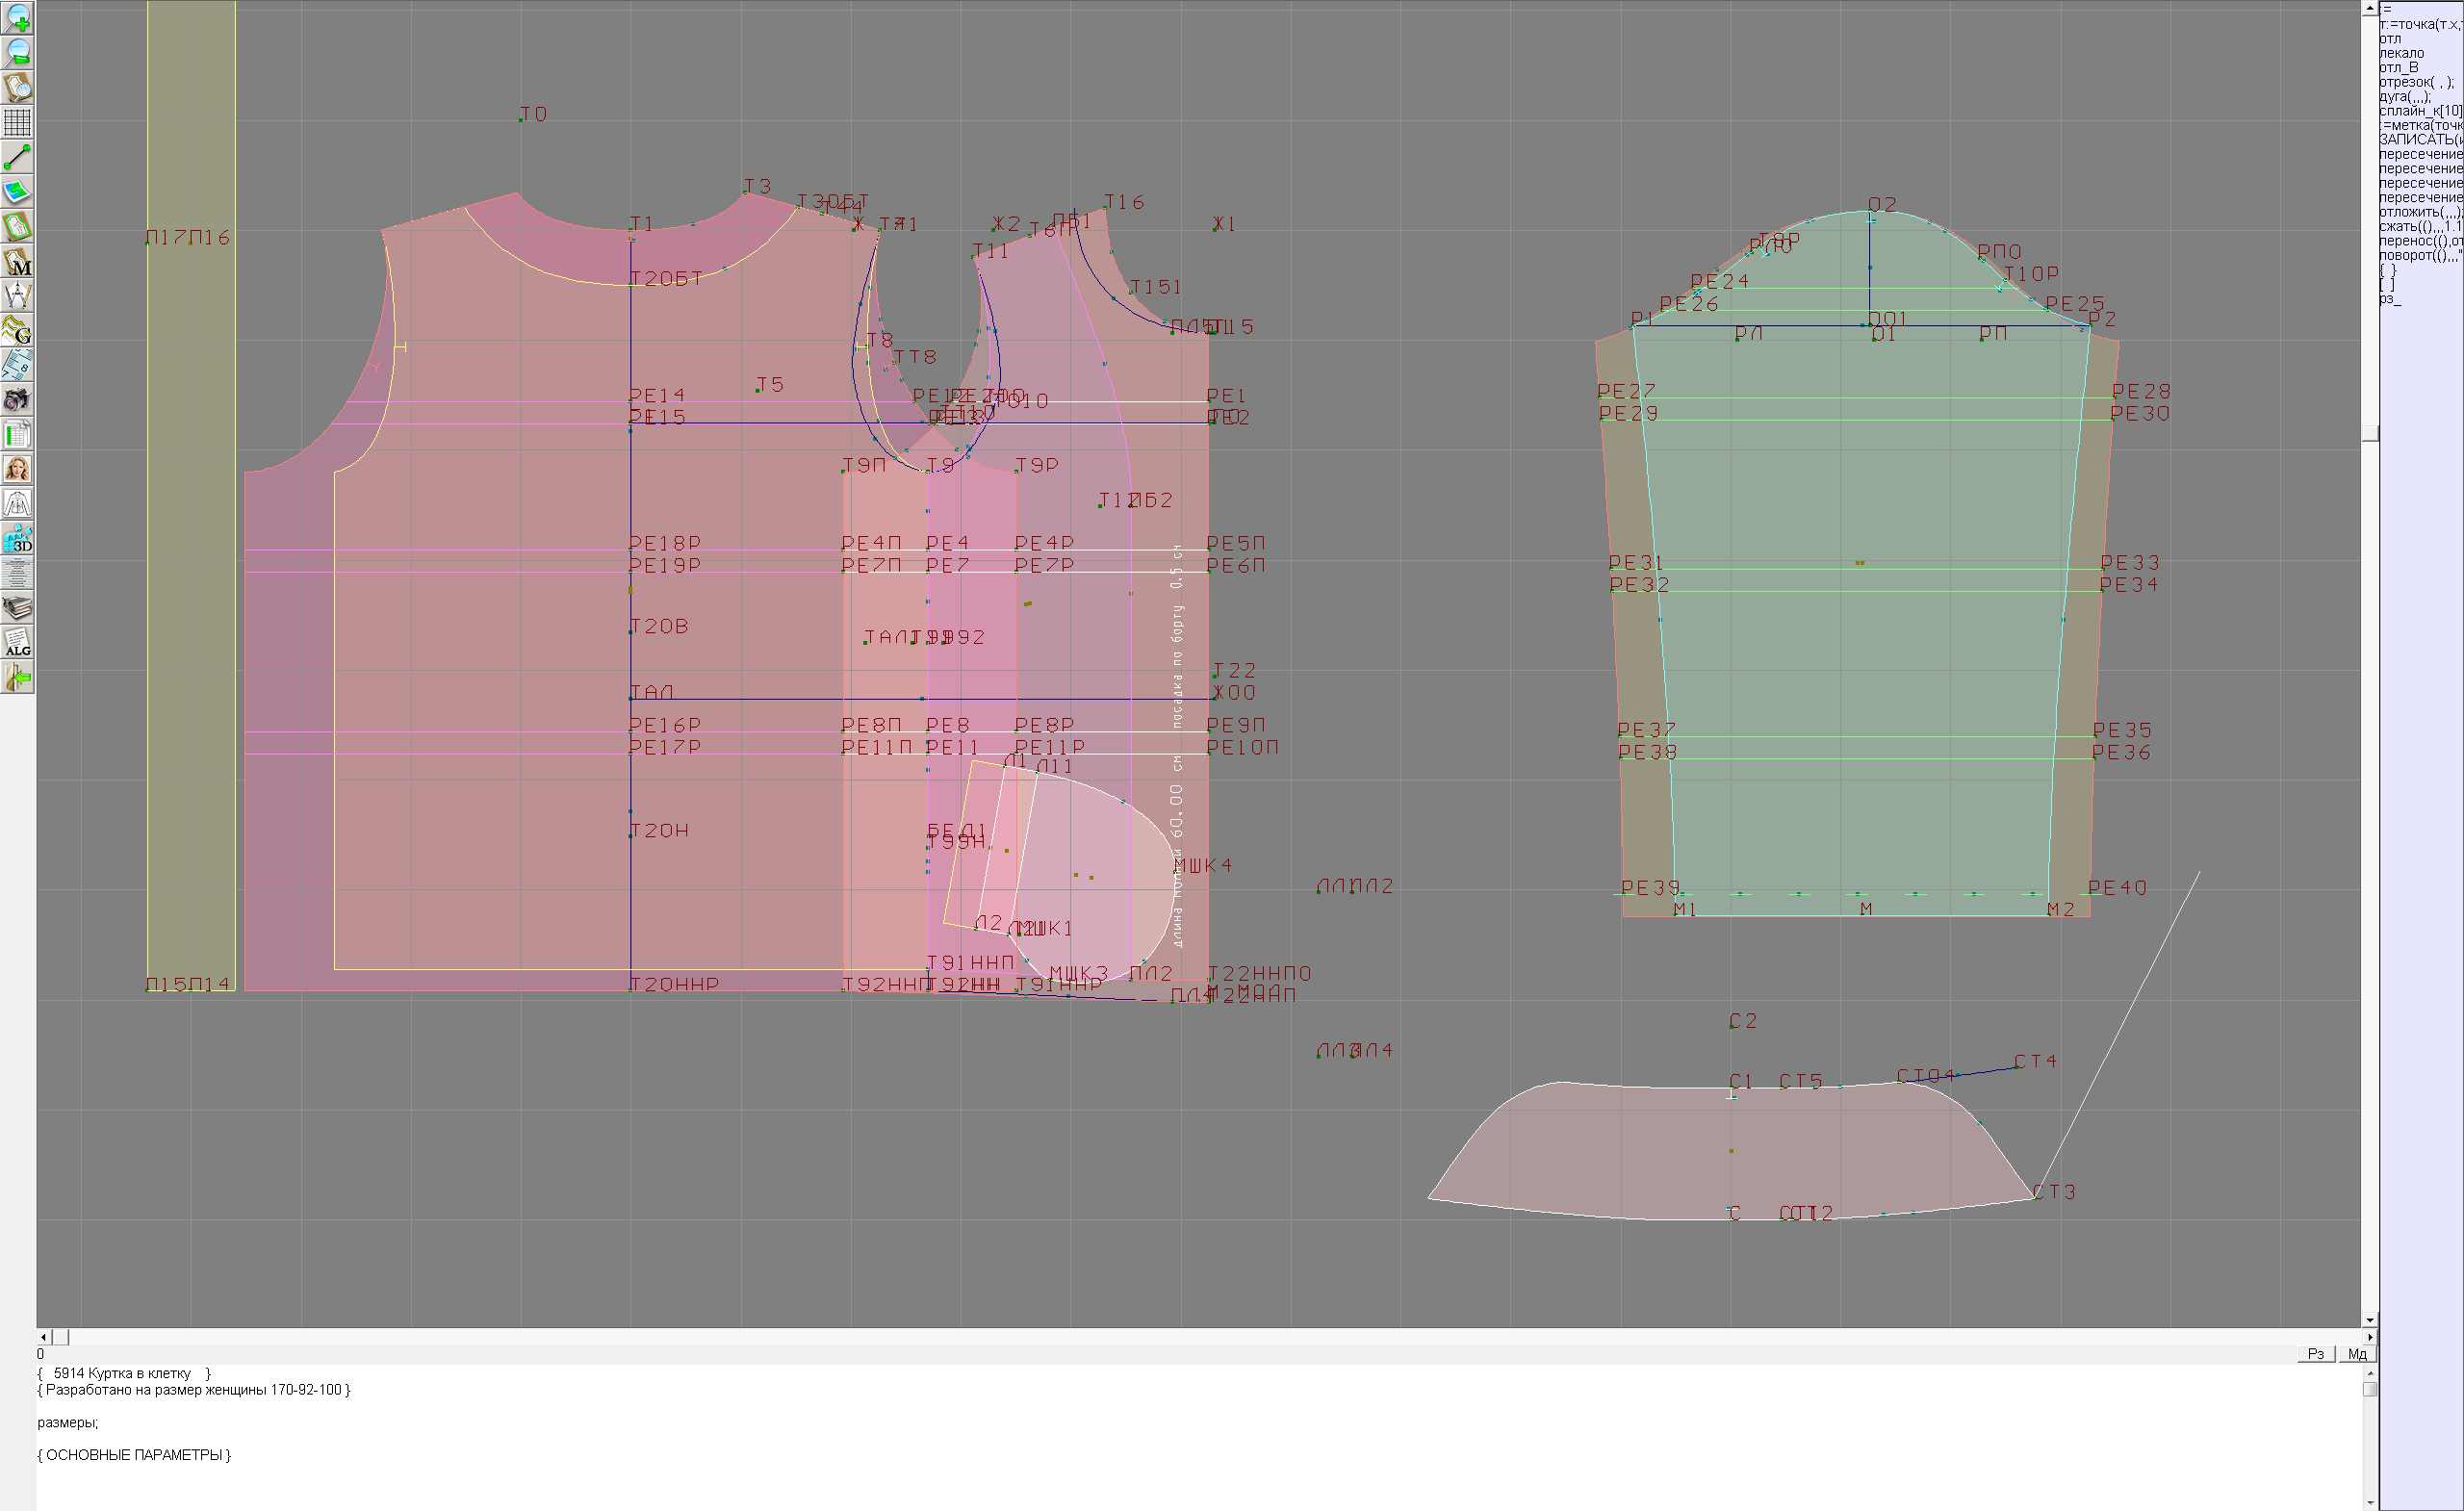Click the jacket sketch icon
The width and height of the screenshot is (2464, 1511).
click(x=17, y=504)
